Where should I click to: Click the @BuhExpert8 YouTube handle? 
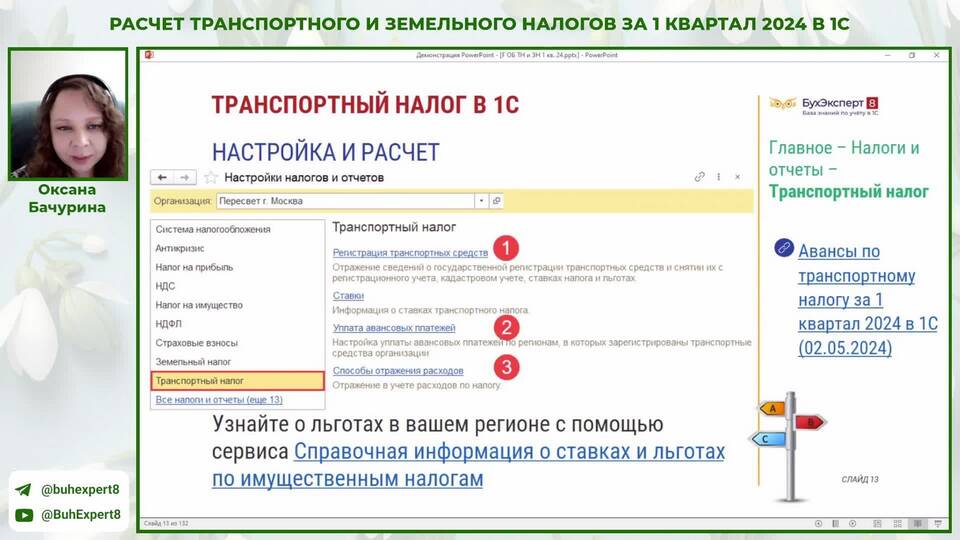click(x=81, y=515)
